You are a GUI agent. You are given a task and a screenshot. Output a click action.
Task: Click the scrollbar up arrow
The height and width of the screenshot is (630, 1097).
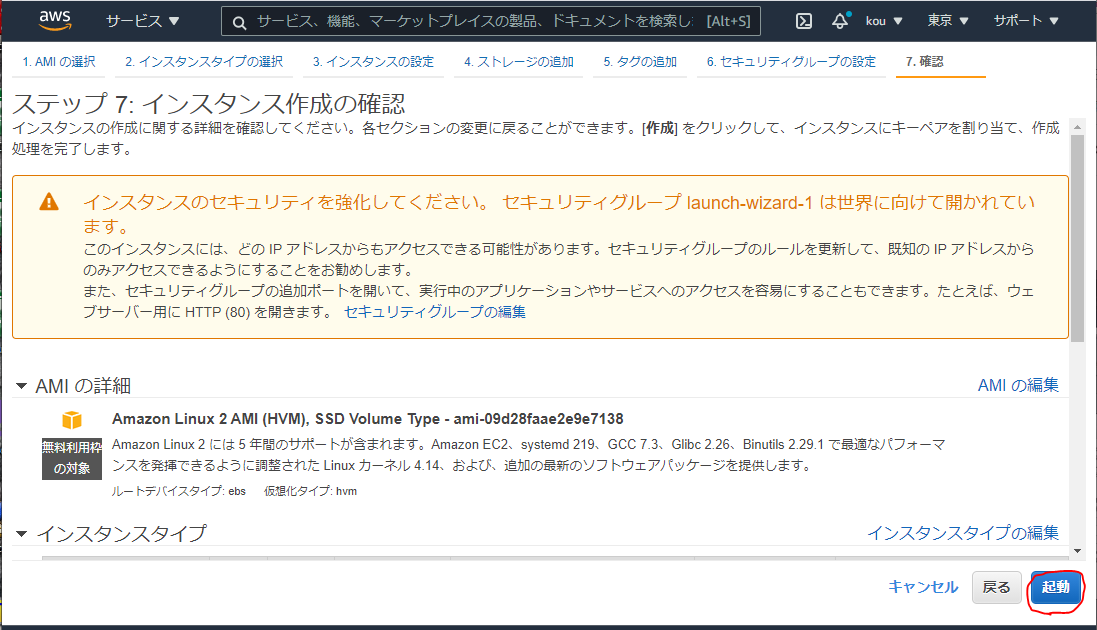[x=1077, y=127]
